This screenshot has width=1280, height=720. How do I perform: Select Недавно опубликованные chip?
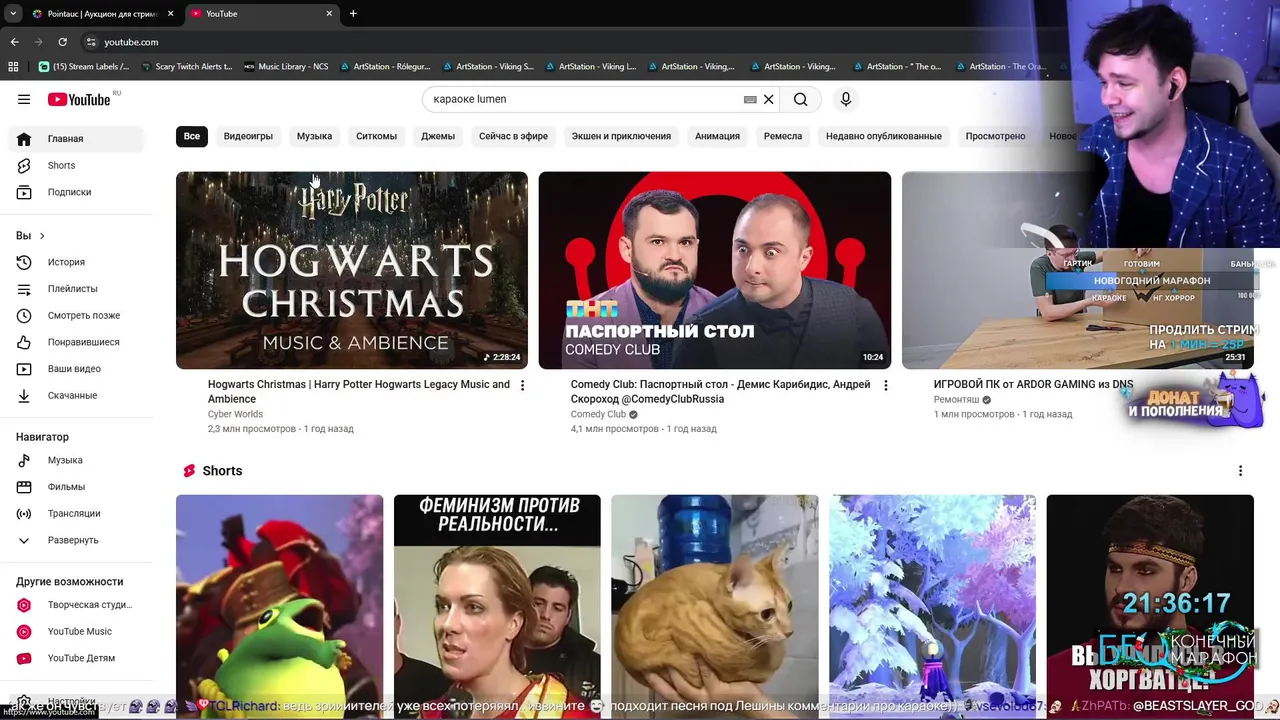point(884,136)
